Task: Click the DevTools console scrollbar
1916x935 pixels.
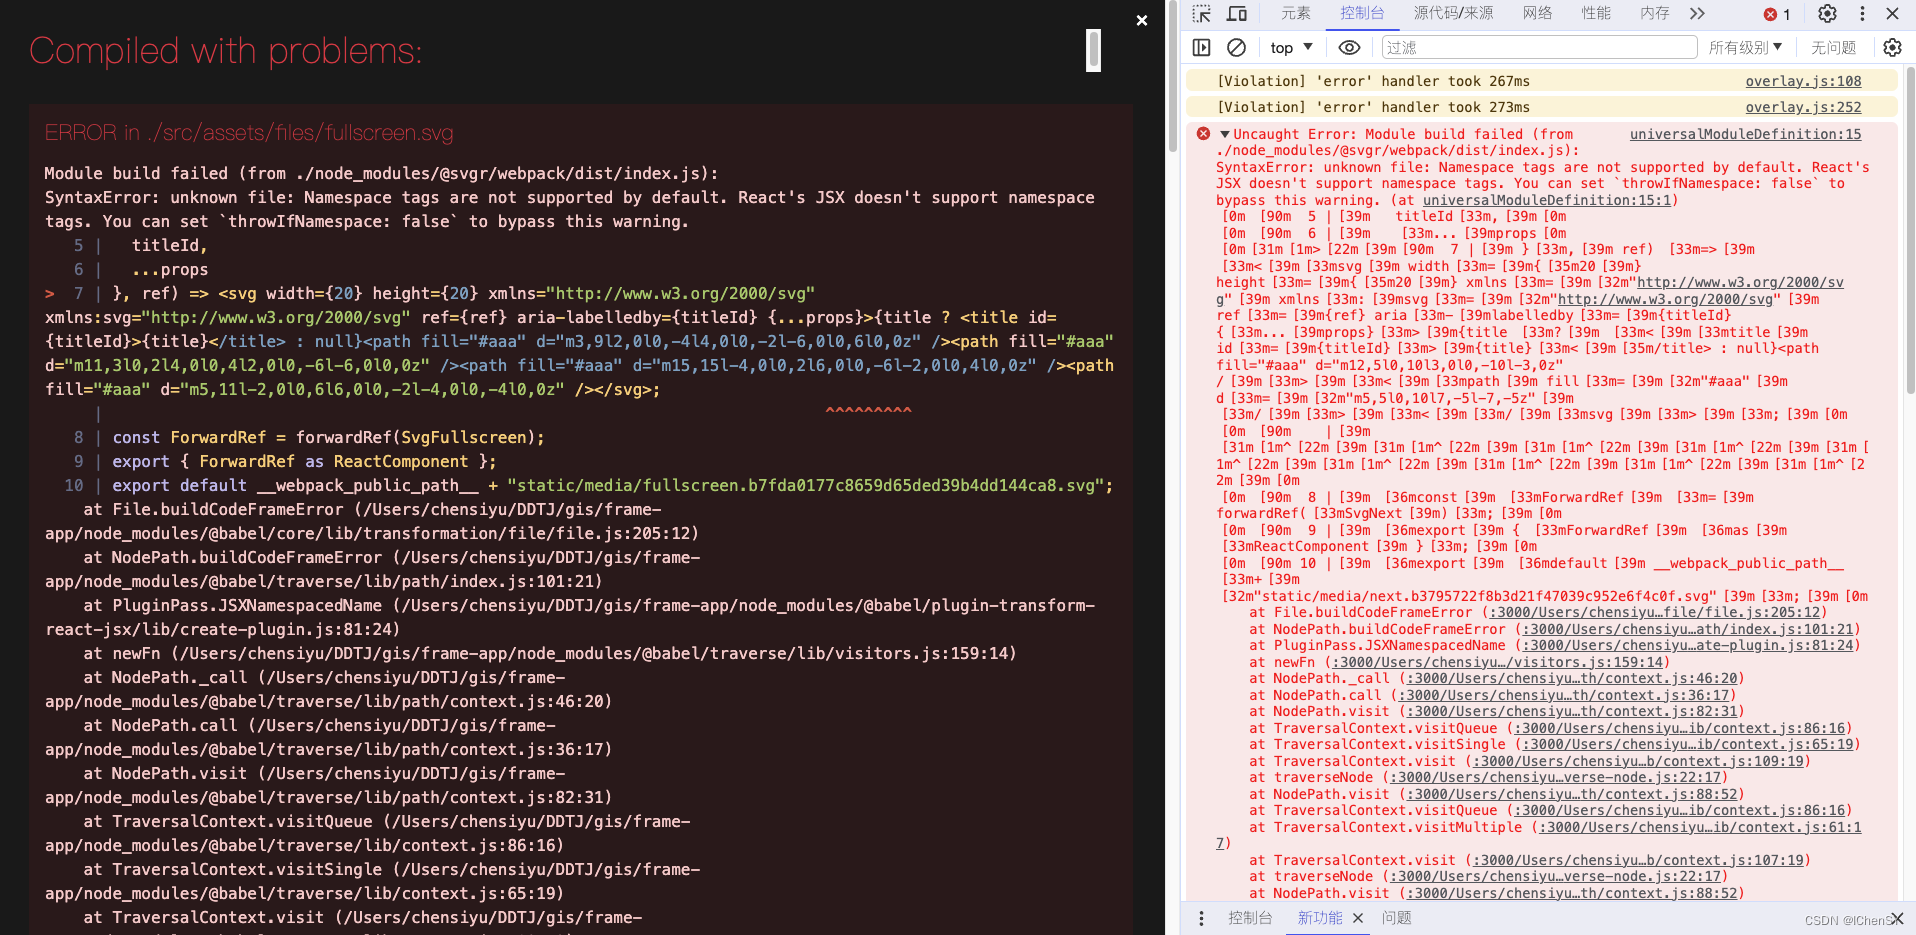Action: 1909,230
